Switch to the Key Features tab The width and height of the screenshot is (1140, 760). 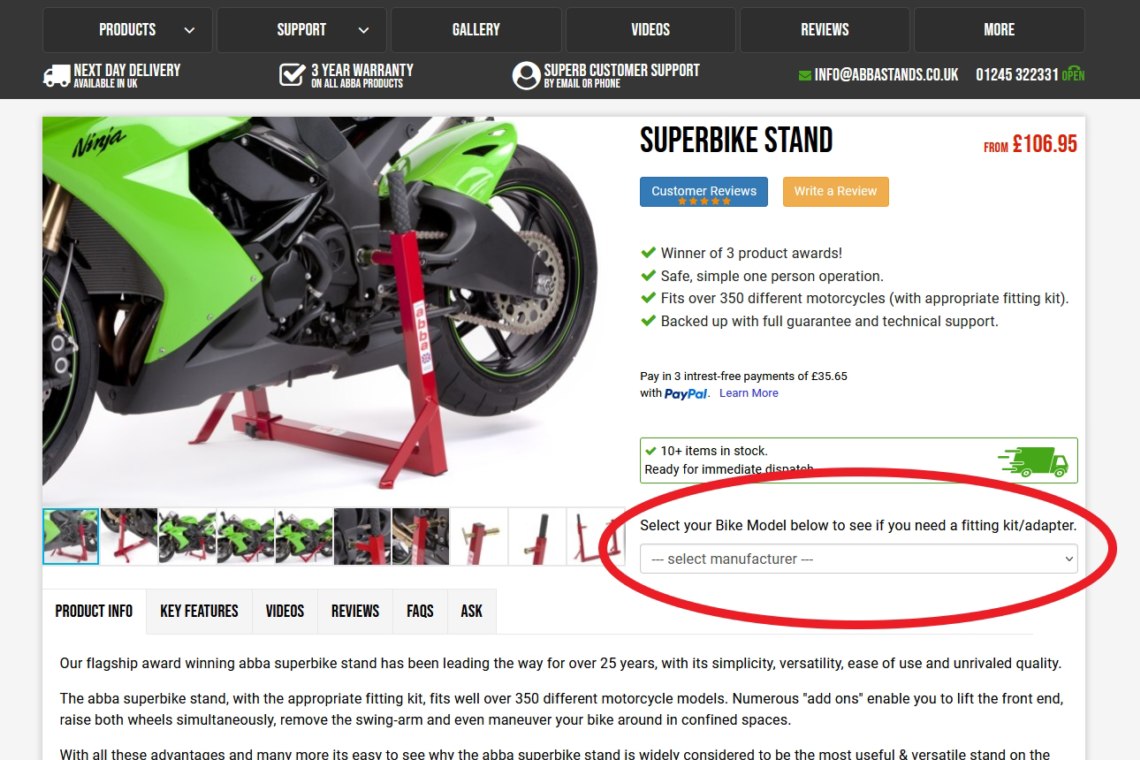[x=199, y=611]
